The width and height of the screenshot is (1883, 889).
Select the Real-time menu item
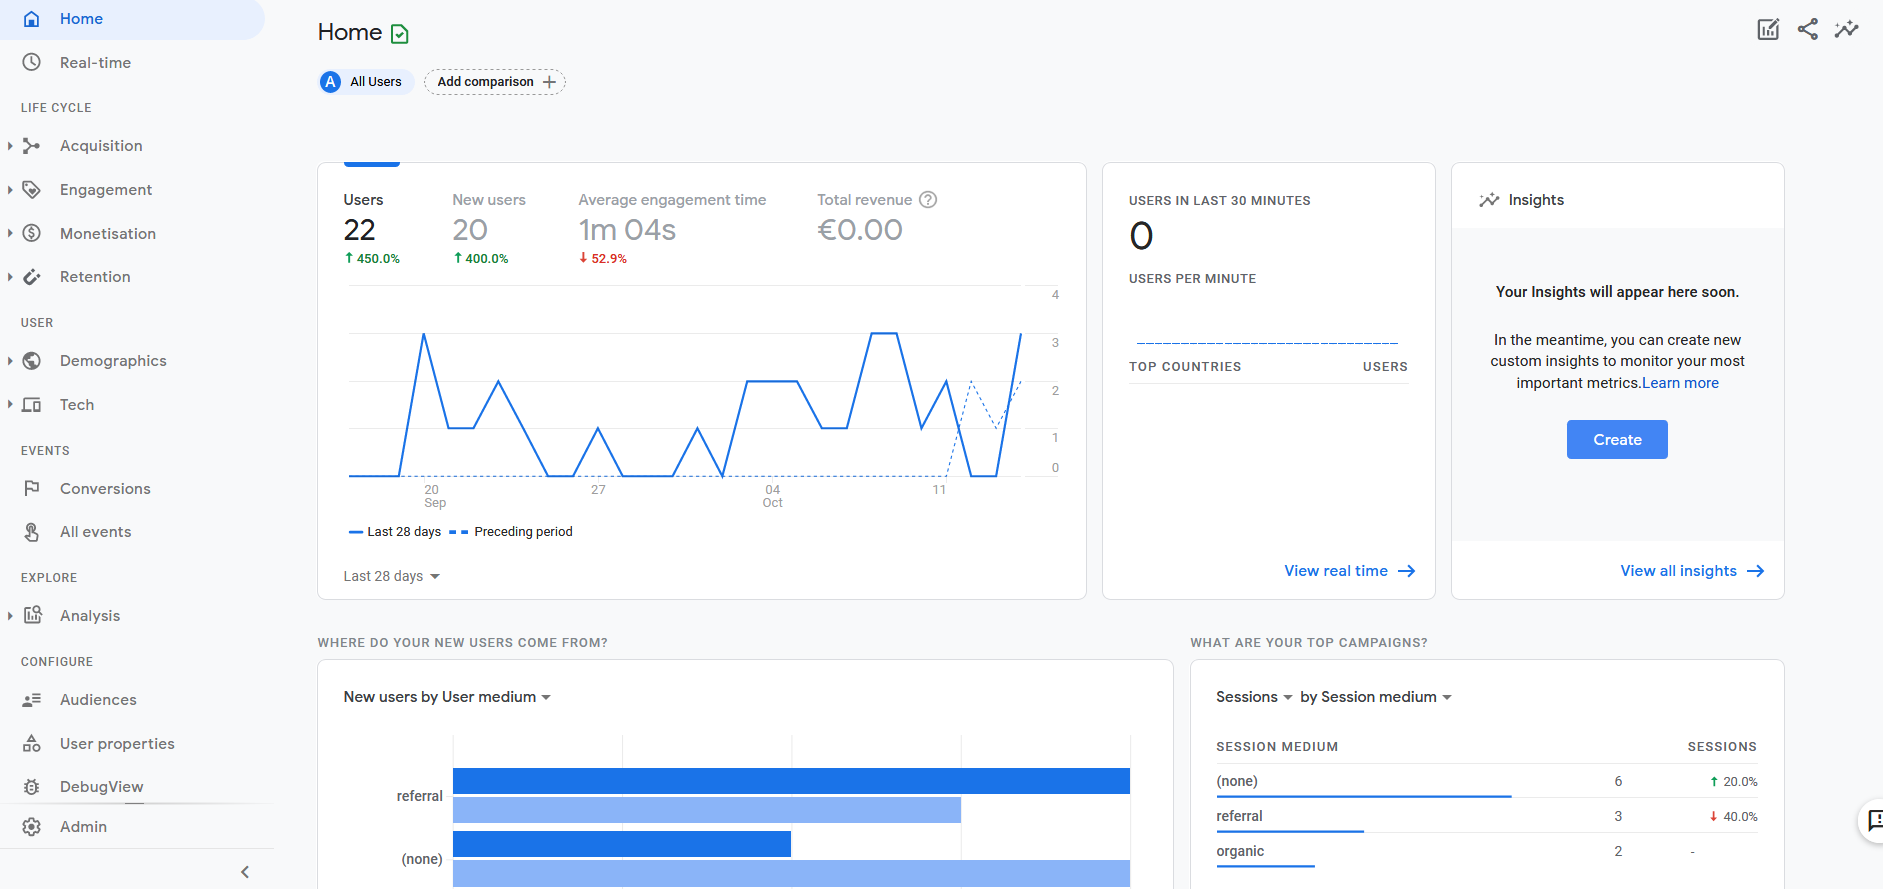point(95,63)
